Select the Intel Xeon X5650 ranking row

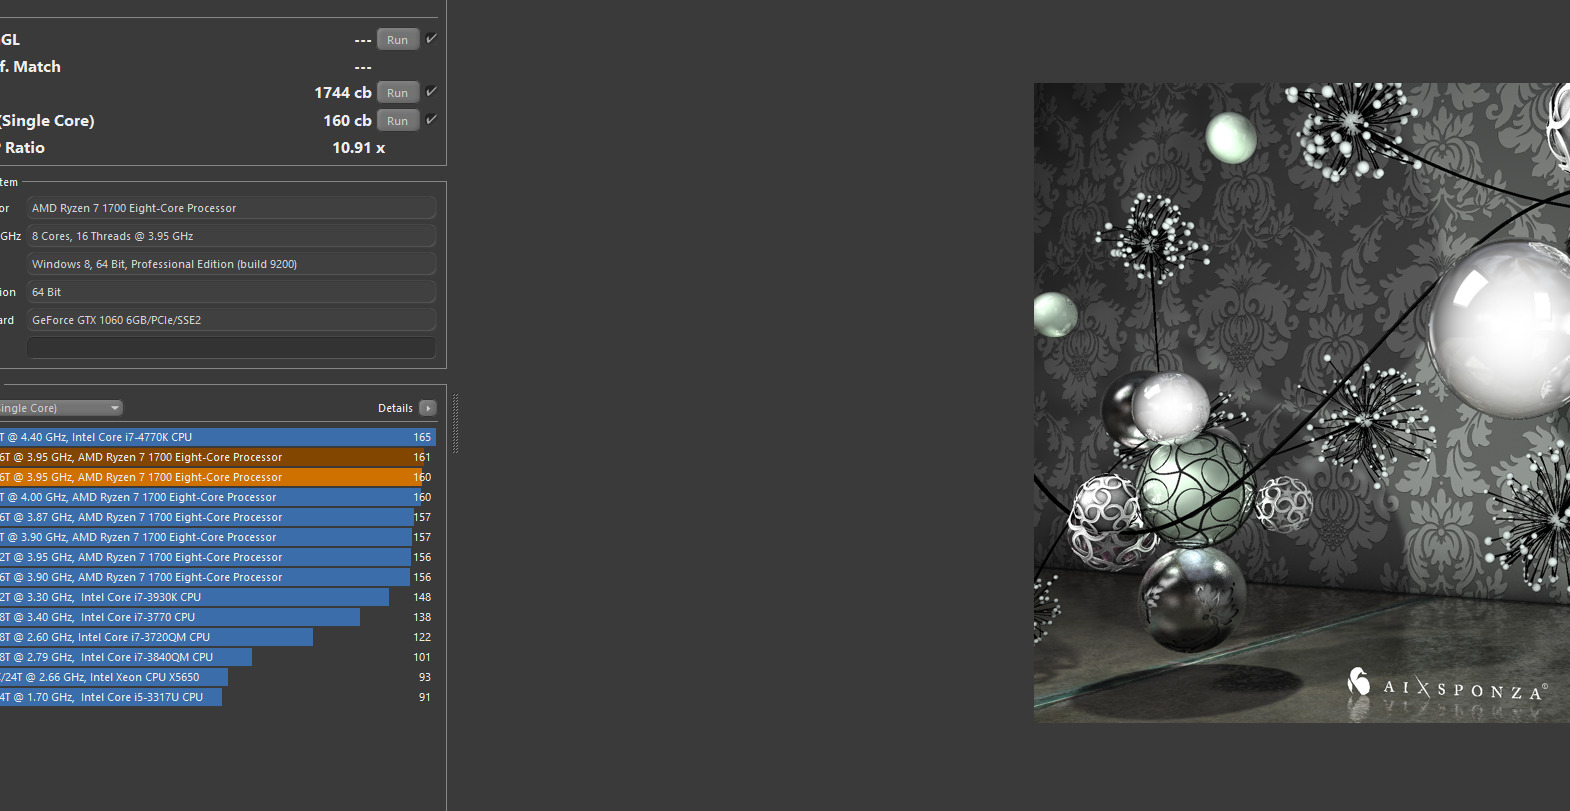point(218,677)
